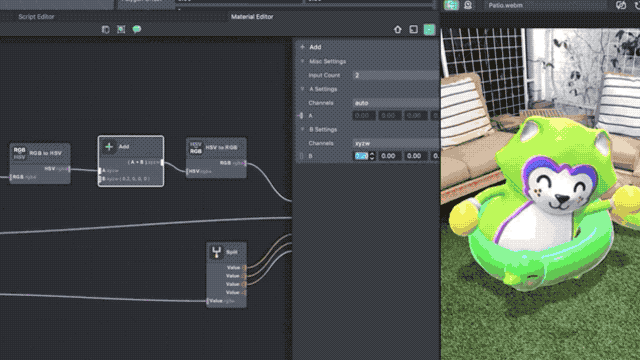The height and width of the screenshot is (360, 640).
Task: Click the frame-all icon in Material Editor toolbar
Action: tap(121, 29)
